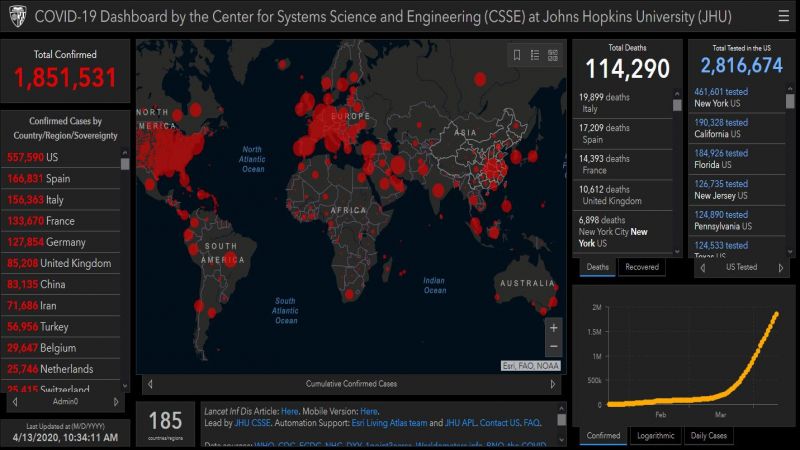800x450 pixels.
Task: Select 6,898 deaths New York City entry
Action: pyautogui.click(x=623, y=232)
